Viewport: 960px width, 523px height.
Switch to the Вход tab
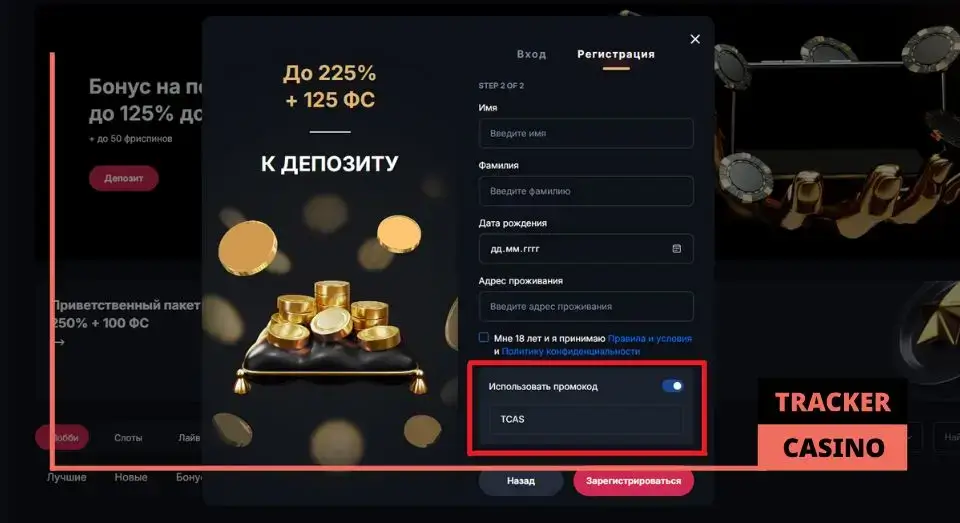[531, 54]
